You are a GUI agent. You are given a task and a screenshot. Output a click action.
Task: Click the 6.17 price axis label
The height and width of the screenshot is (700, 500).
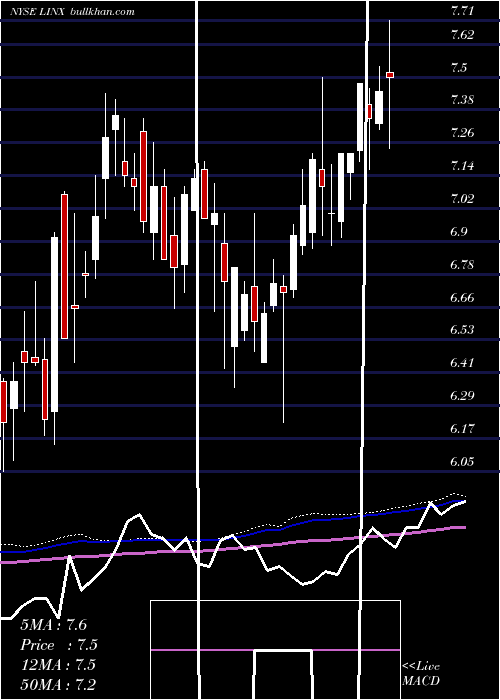[x=462, y=429]
